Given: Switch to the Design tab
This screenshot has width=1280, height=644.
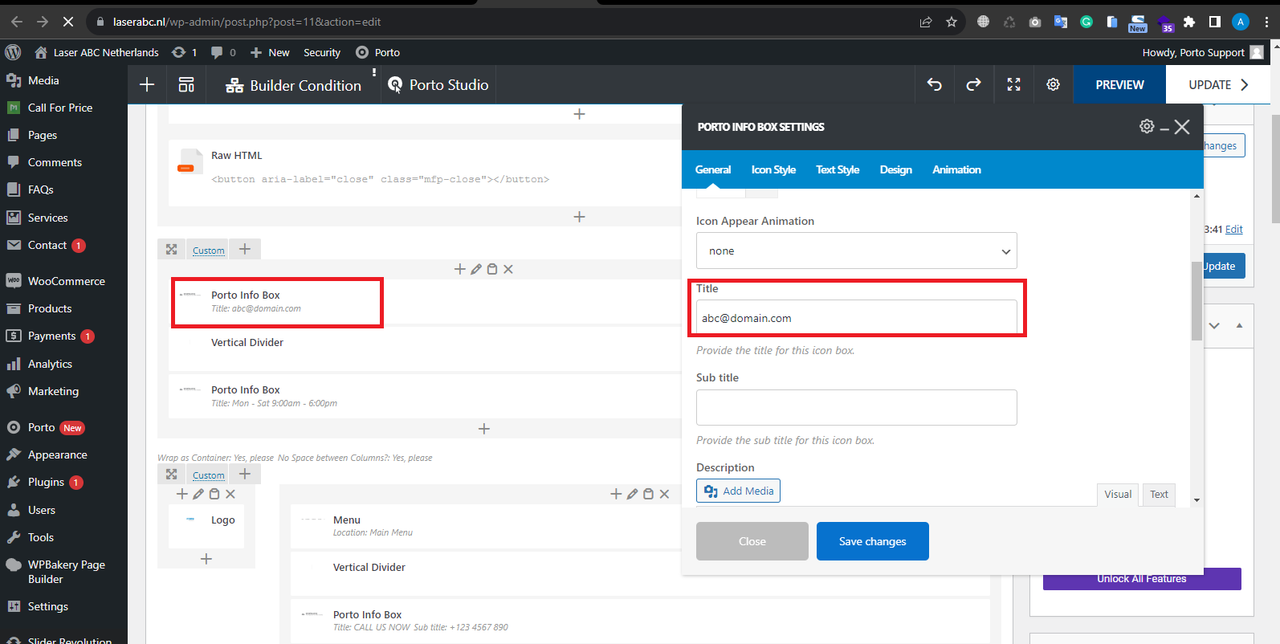Looking at the screenshot, I should 896,170.
